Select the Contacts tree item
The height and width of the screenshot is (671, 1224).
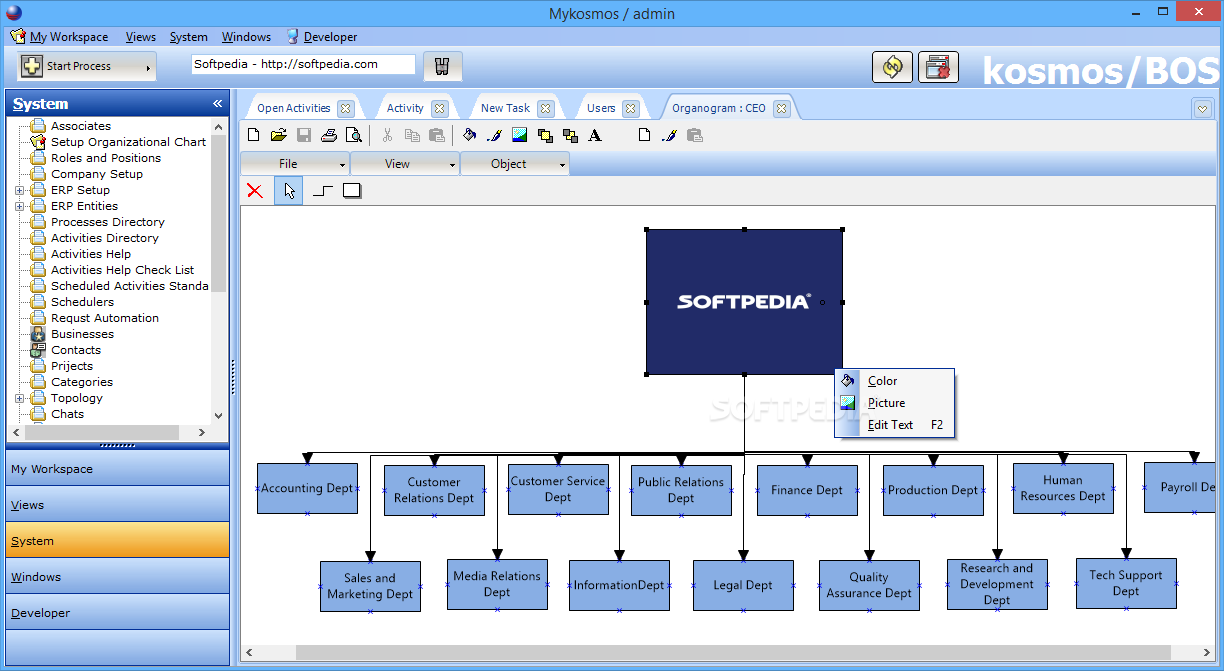click(76, 350)
